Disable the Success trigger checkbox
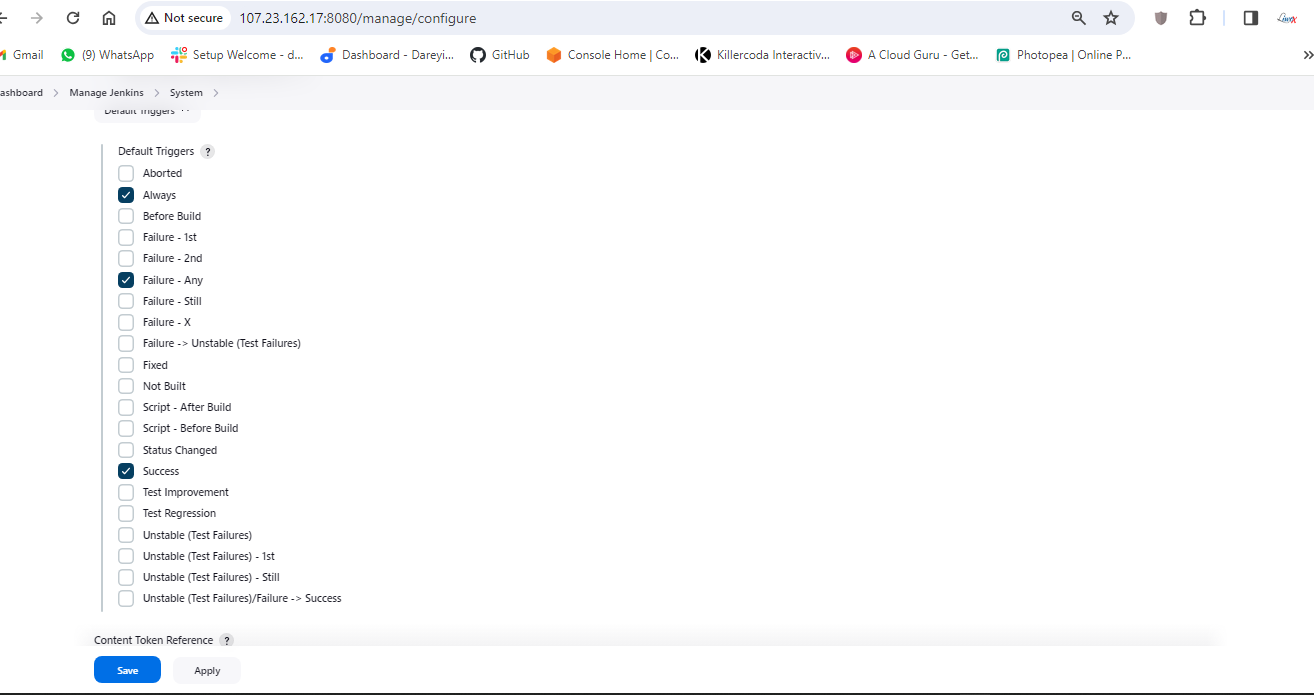The height and width of the screenshot is (695, 1314). coord(126,471)
